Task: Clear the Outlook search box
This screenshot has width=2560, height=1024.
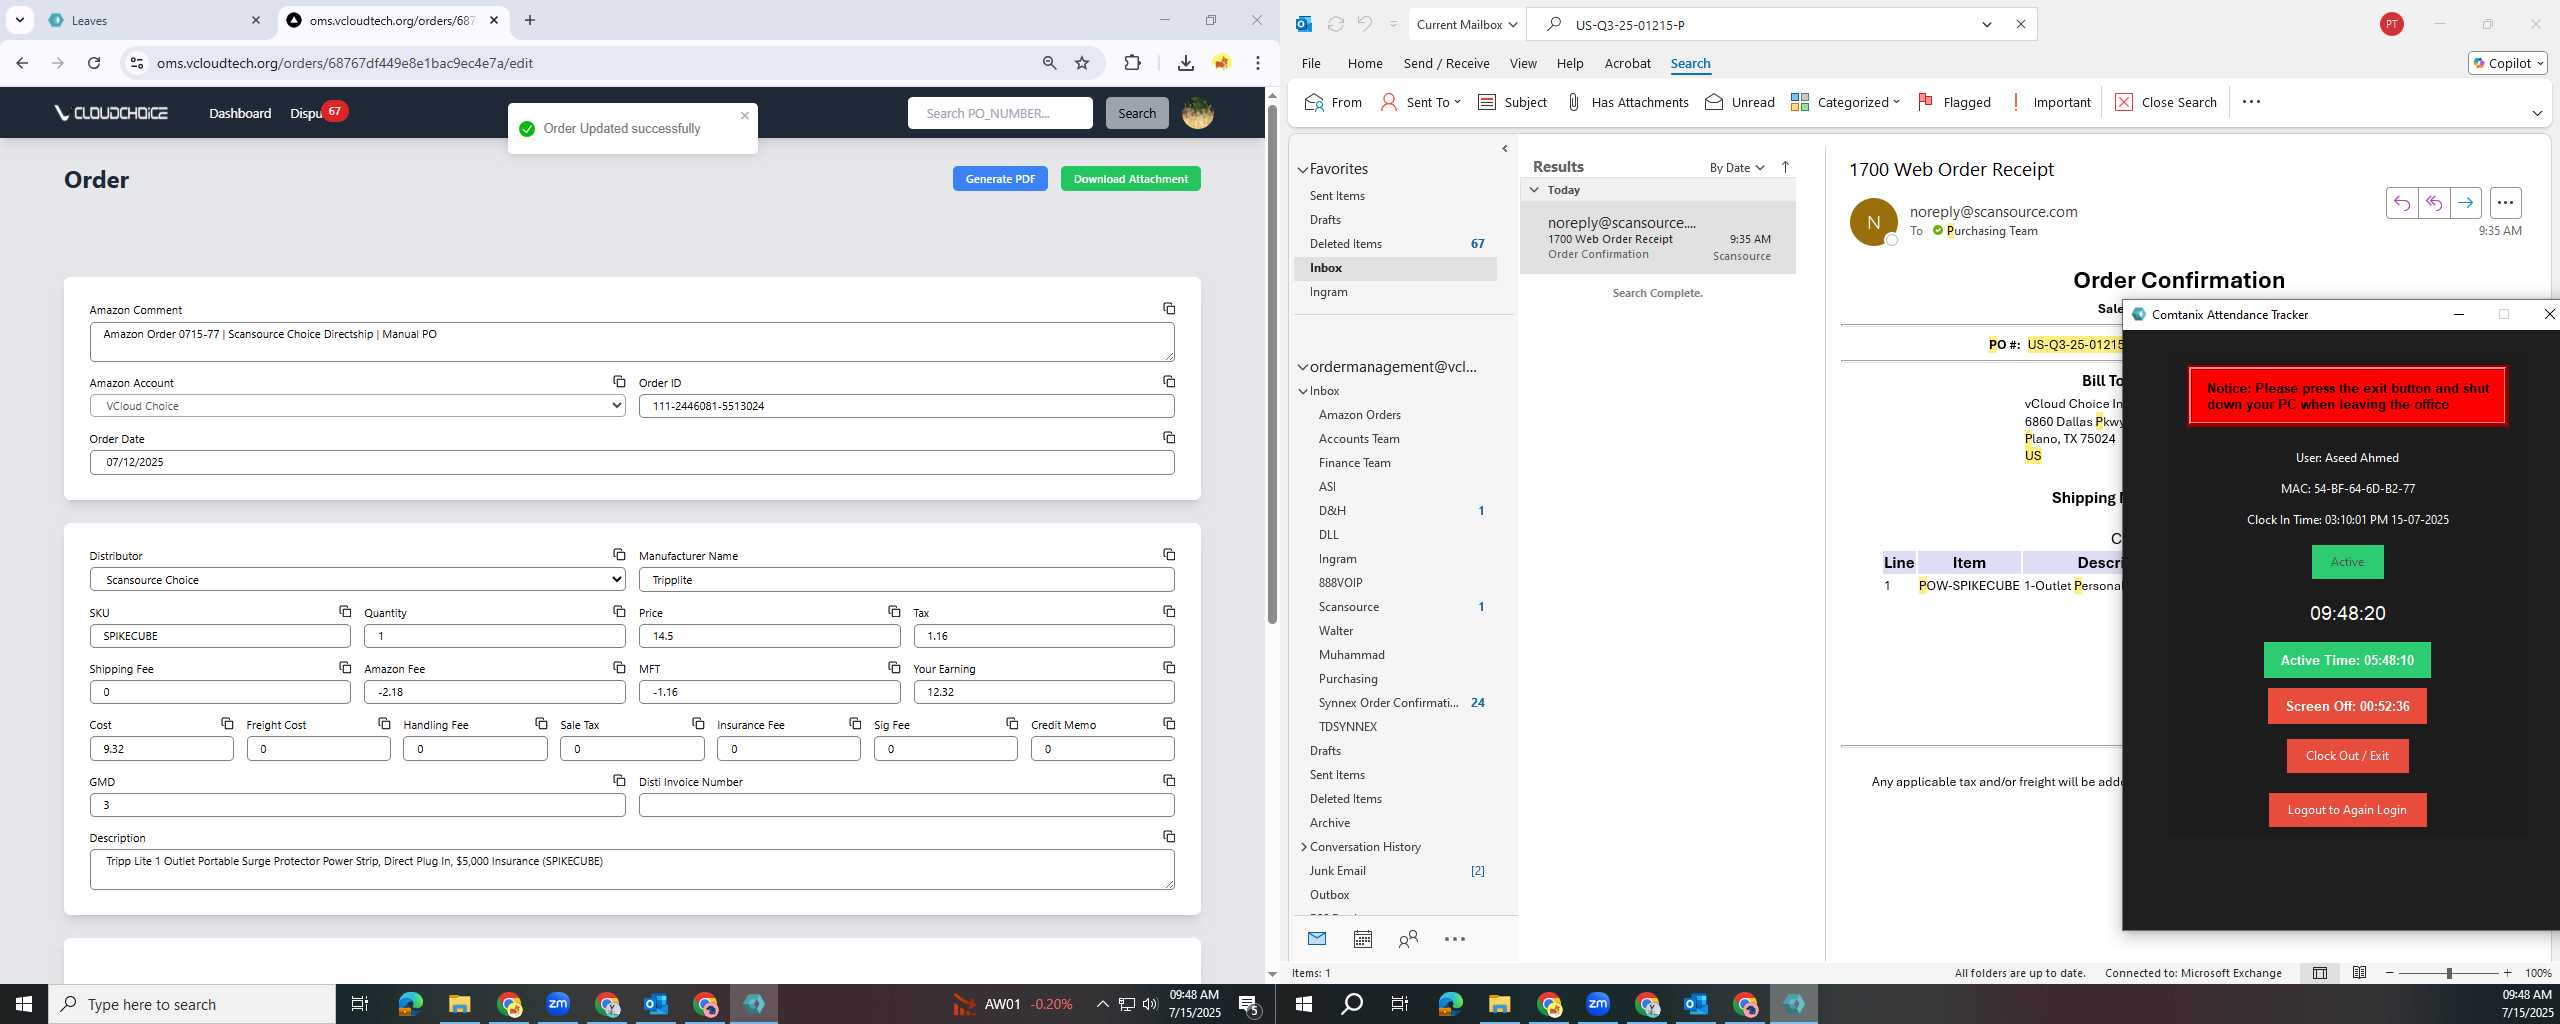Action: (x=2020, y=24)
